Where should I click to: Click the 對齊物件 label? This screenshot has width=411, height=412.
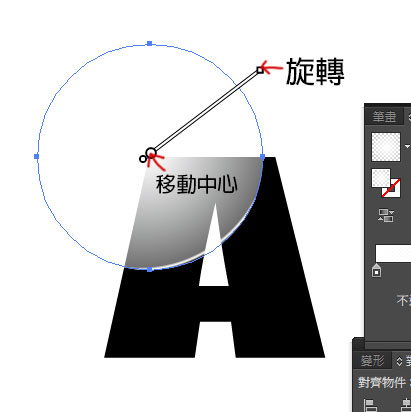(382, 383)
